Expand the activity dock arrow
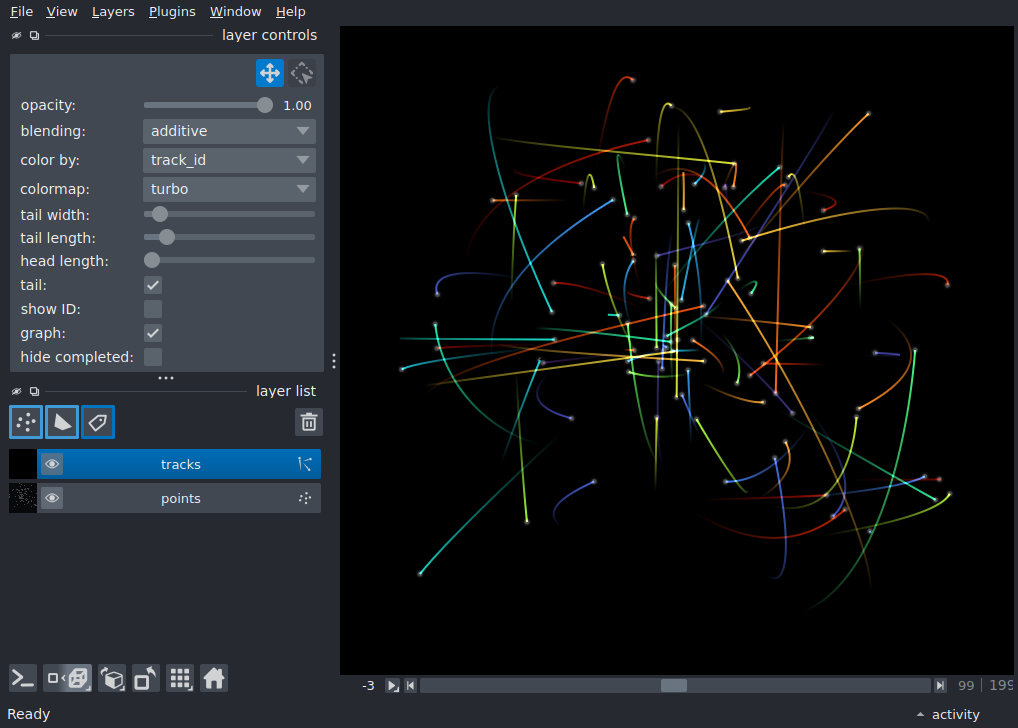Viewport: 1018px width, 728px height. click(x=920, y=714)
